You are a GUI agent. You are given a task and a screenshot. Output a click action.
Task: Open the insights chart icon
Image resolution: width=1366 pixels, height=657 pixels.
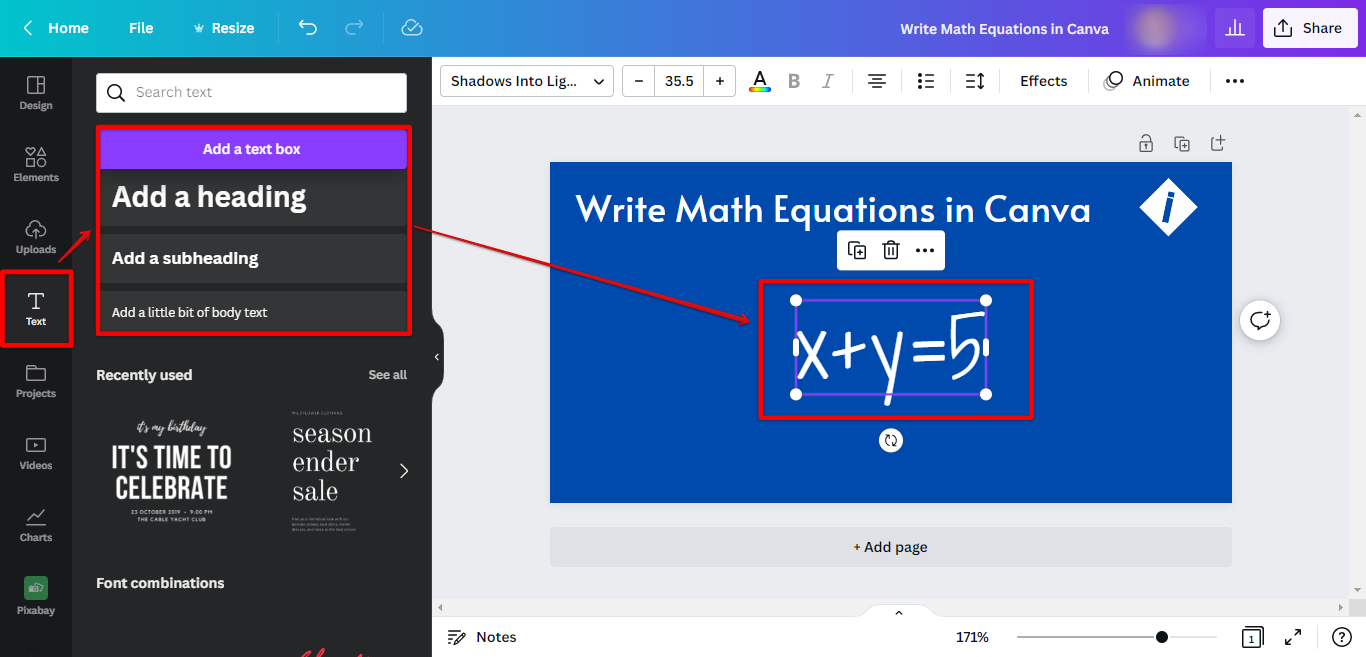1235,28
